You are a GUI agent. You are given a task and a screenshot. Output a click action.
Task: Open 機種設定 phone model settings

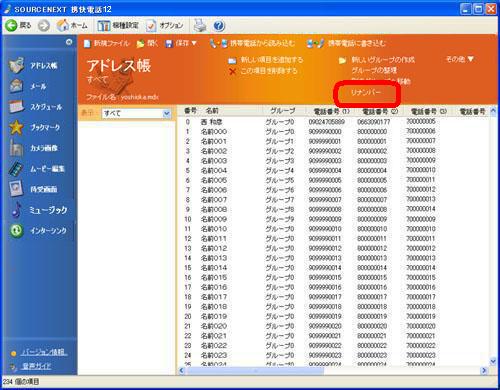click(x=118, y=25)
